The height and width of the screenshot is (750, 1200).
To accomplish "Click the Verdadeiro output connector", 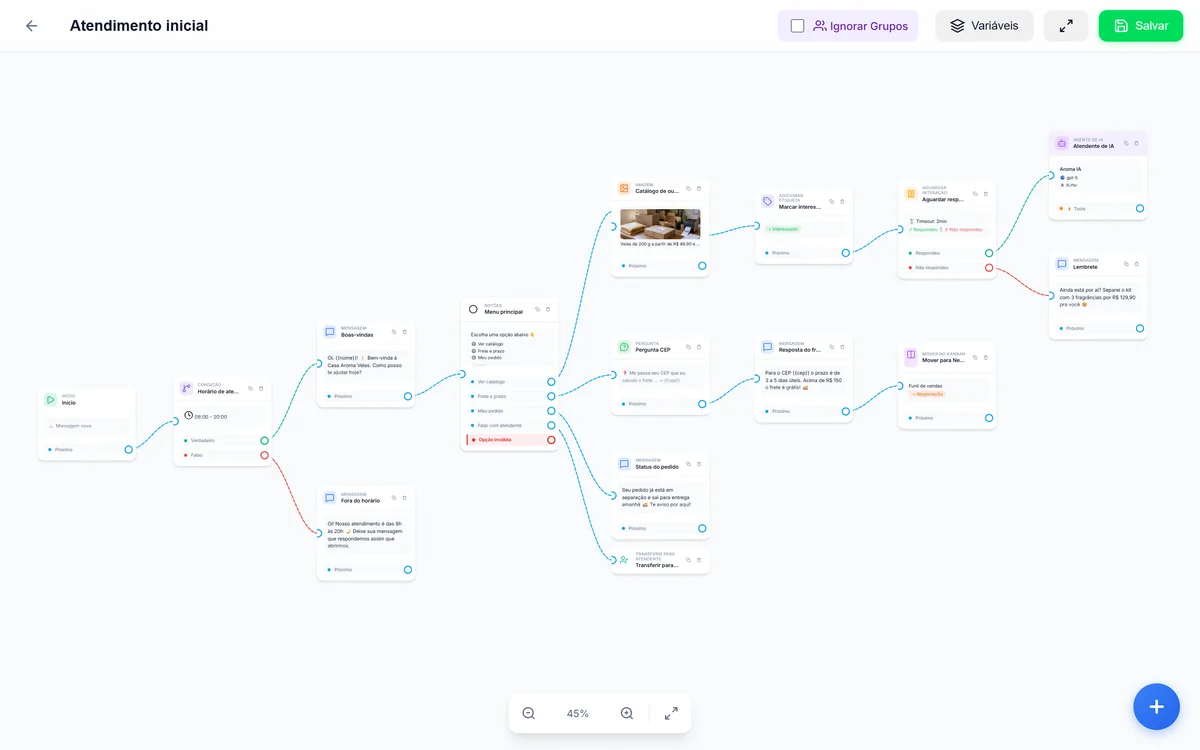I will pyautogui.click(x=264, y=440).
